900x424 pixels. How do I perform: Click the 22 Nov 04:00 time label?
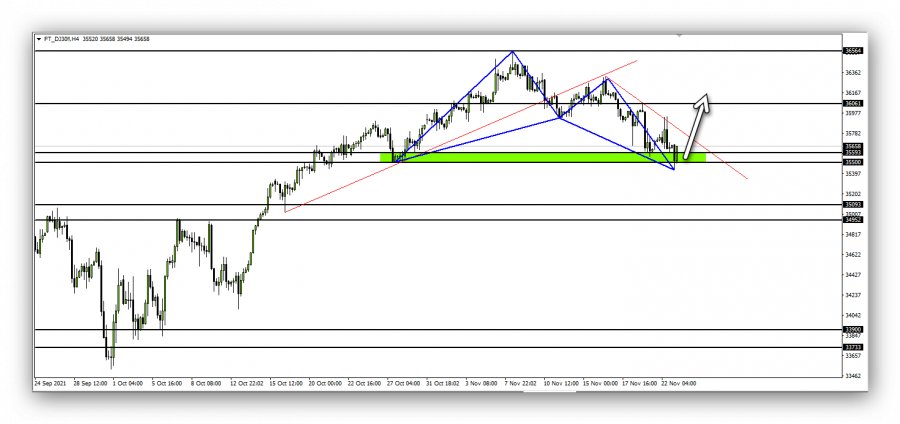click(x=680, y=382)
